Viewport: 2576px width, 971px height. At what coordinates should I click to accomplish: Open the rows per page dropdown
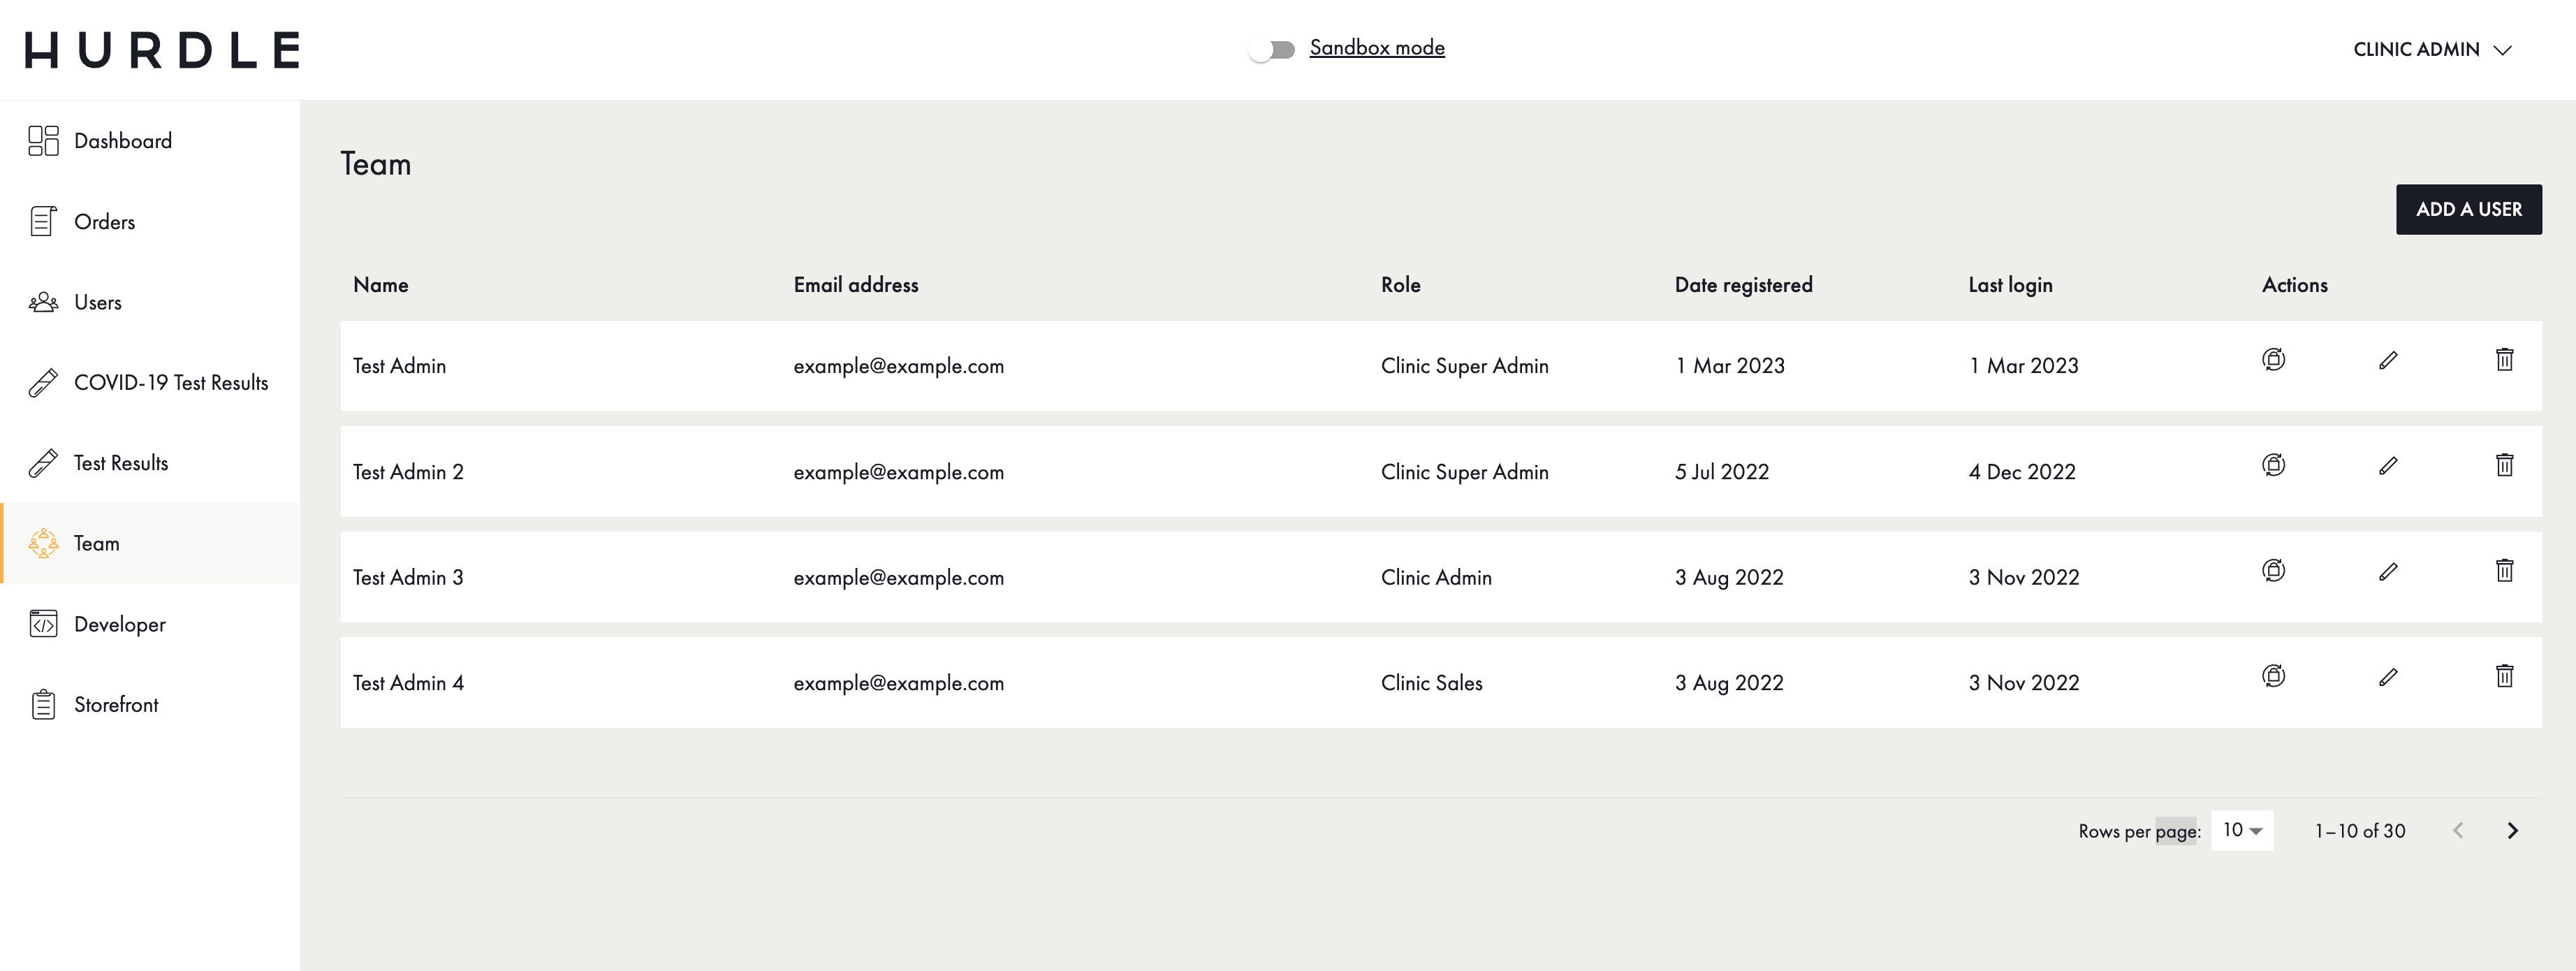(x=2241, y=830)
